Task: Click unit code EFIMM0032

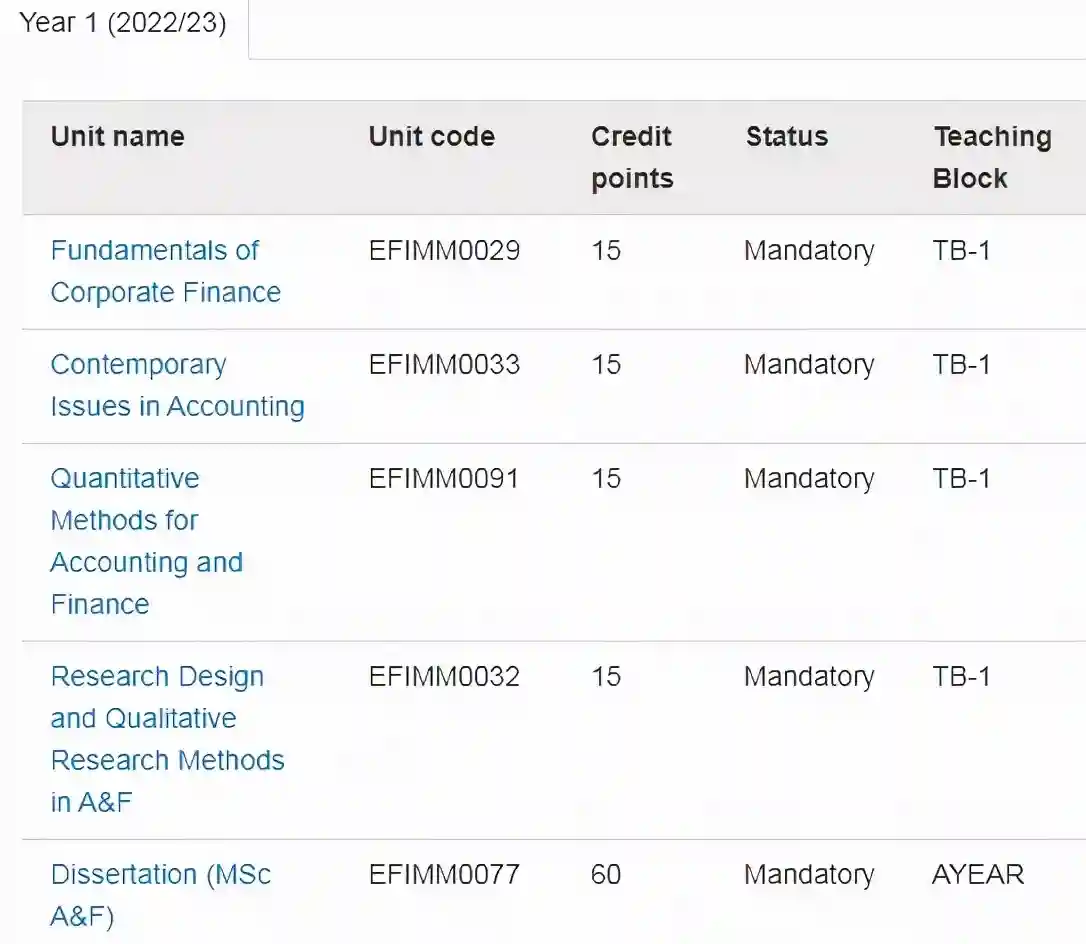Action: (444, 676)
